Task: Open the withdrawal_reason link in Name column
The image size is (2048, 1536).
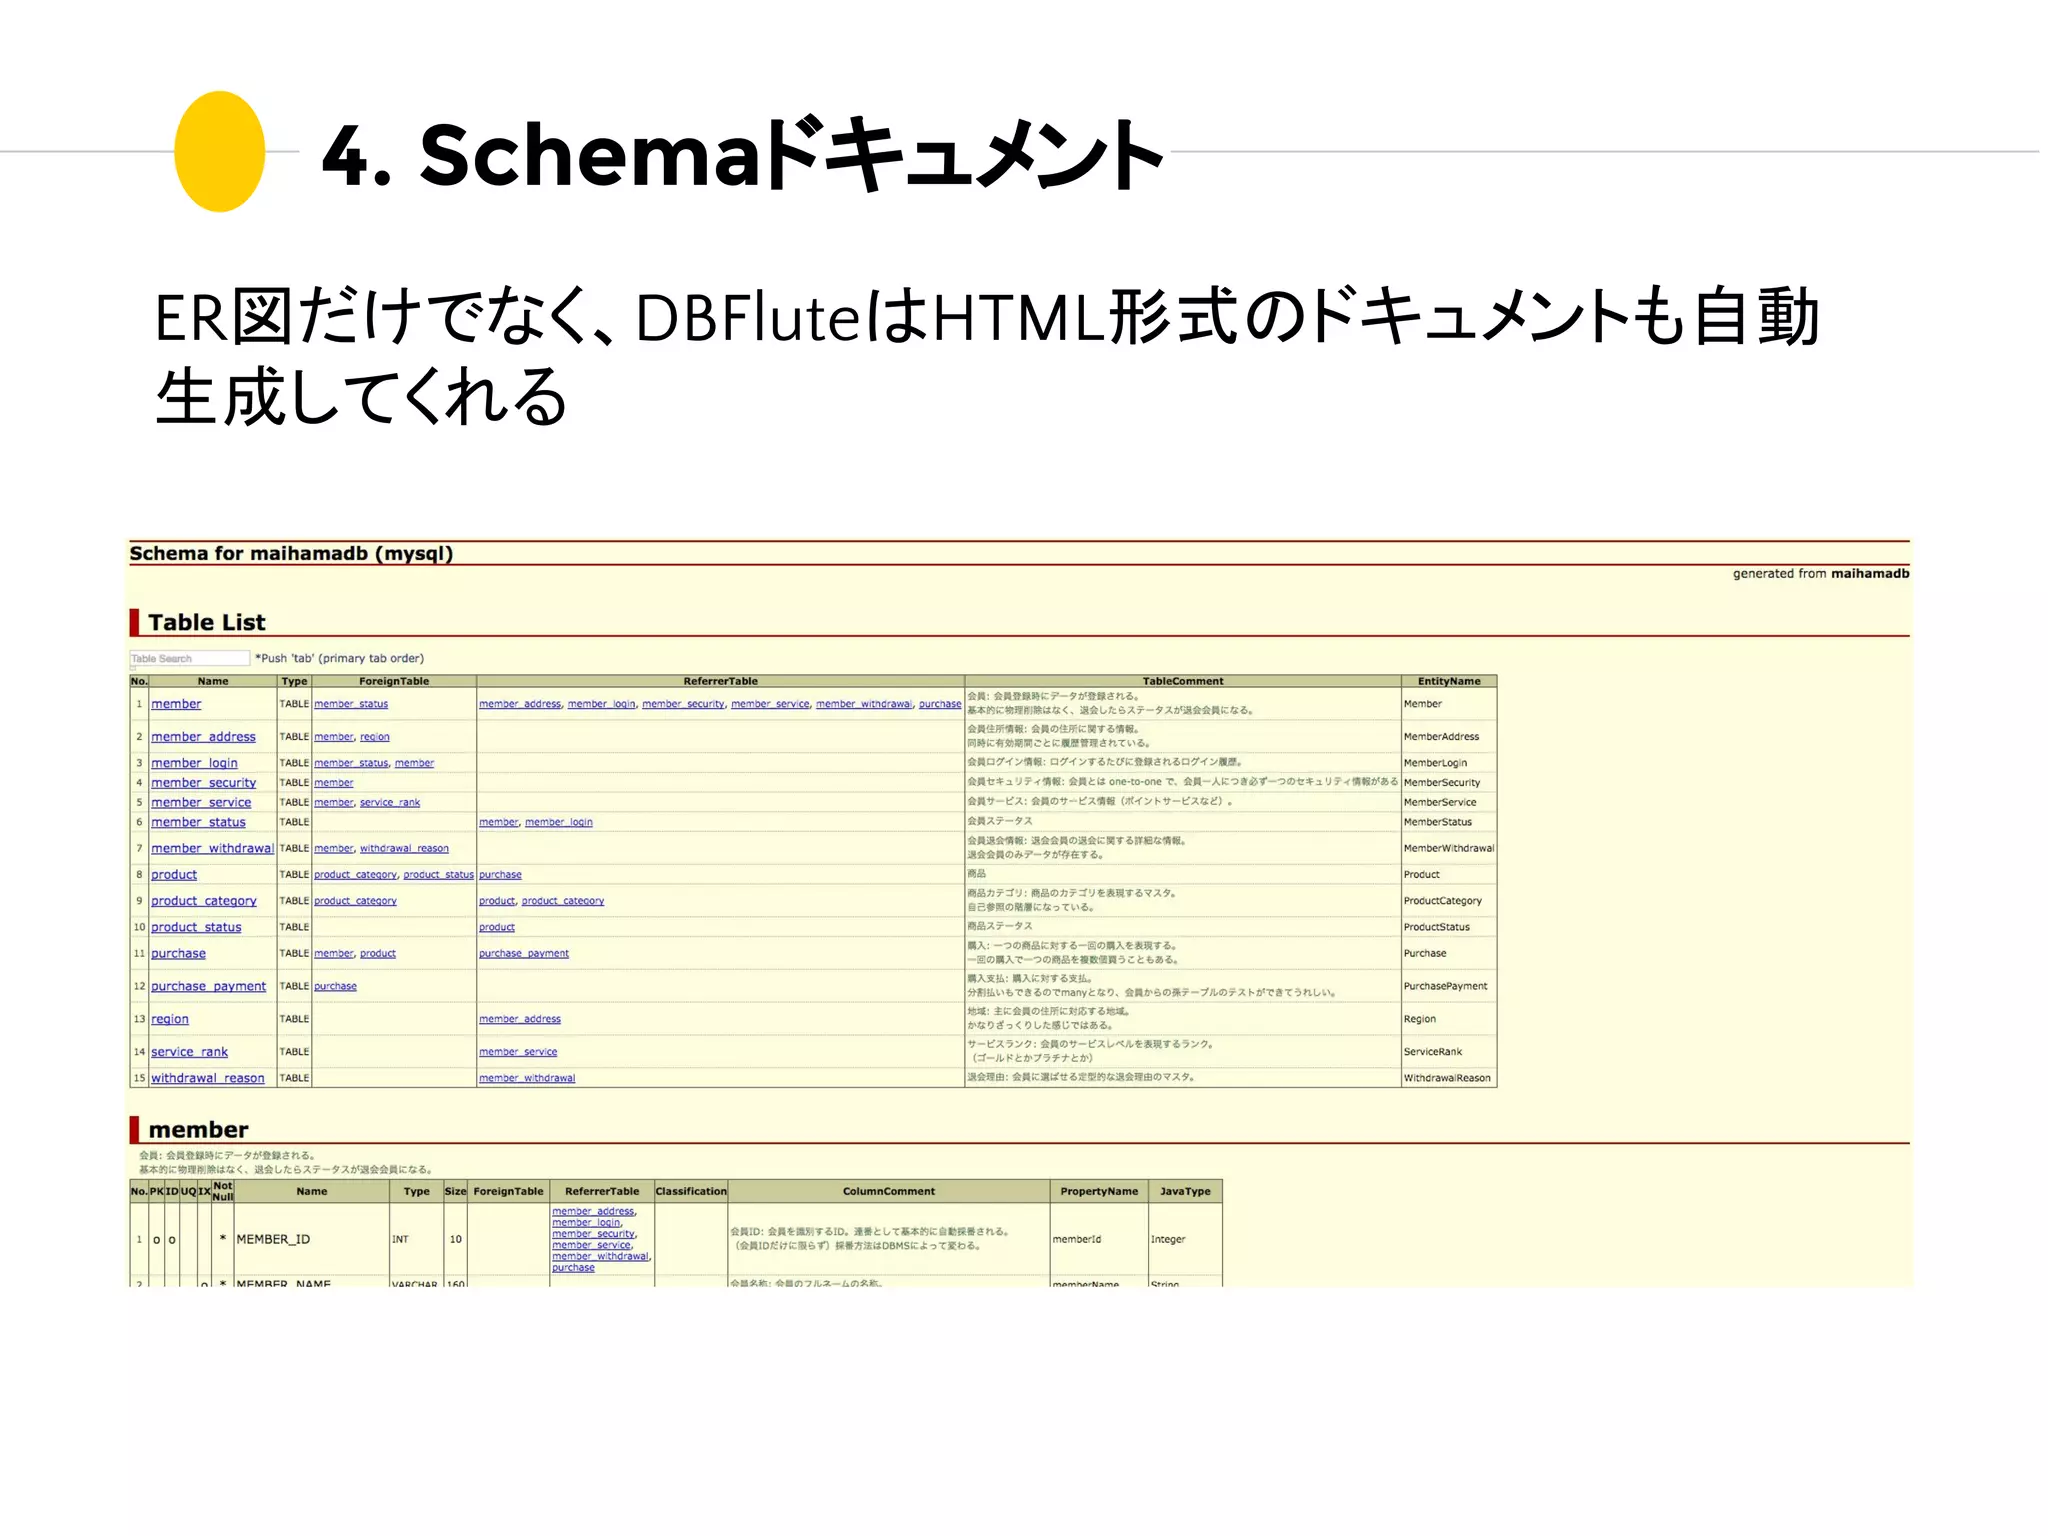Action: pos(207,1078)
